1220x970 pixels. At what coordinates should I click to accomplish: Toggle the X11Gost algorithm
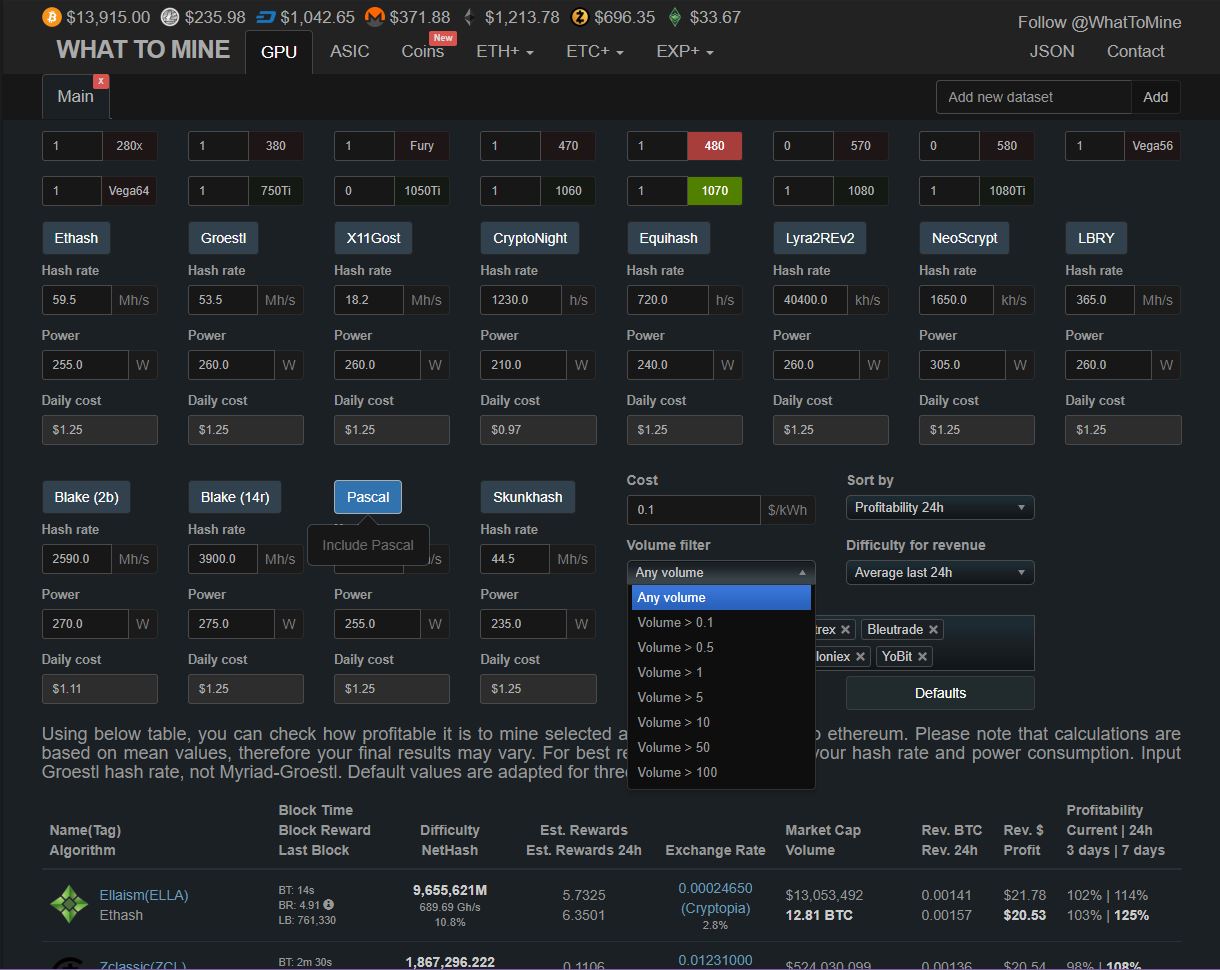click(373, 238)
